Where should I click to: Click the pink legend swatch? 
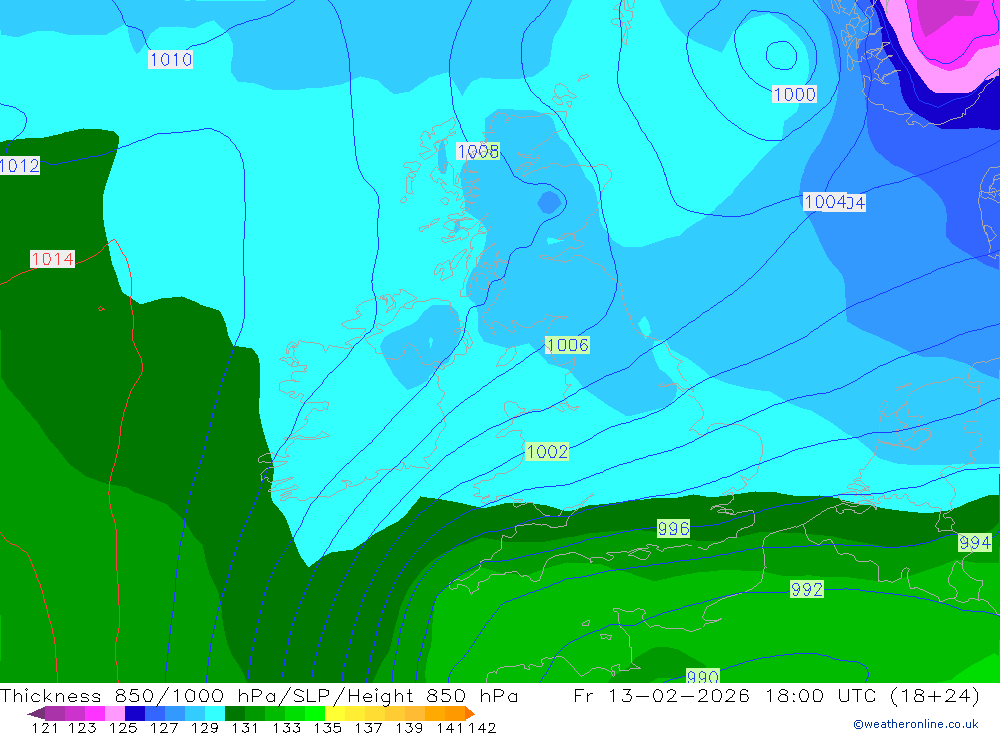tap(115, 713)
